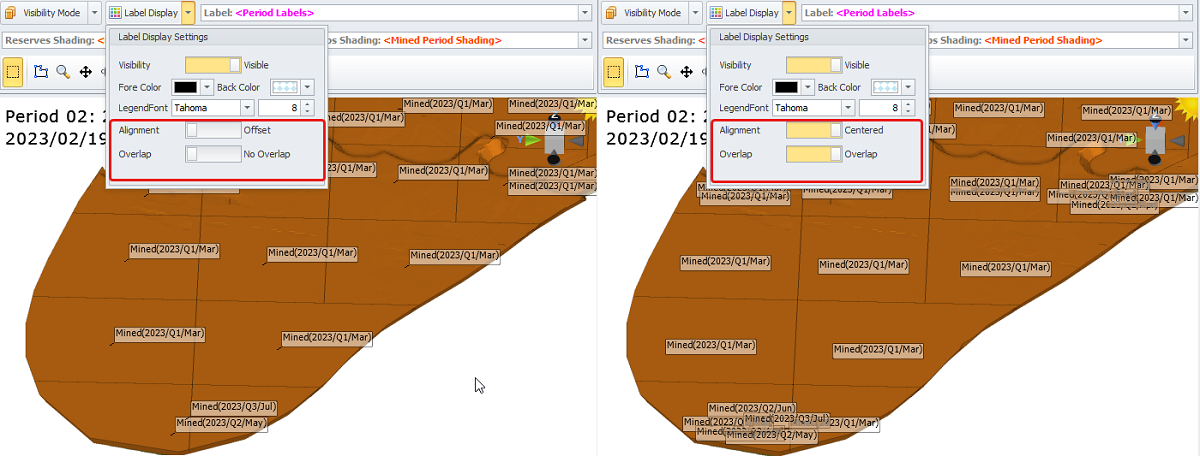Click font size 8 field in Offset panel

[279, 107]
